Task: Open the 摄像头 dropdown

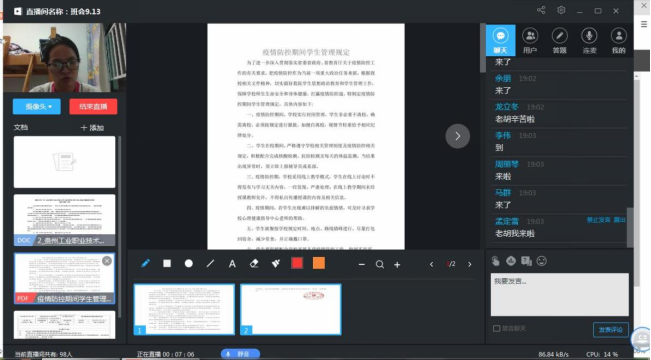Action: (x=37, y=106)
